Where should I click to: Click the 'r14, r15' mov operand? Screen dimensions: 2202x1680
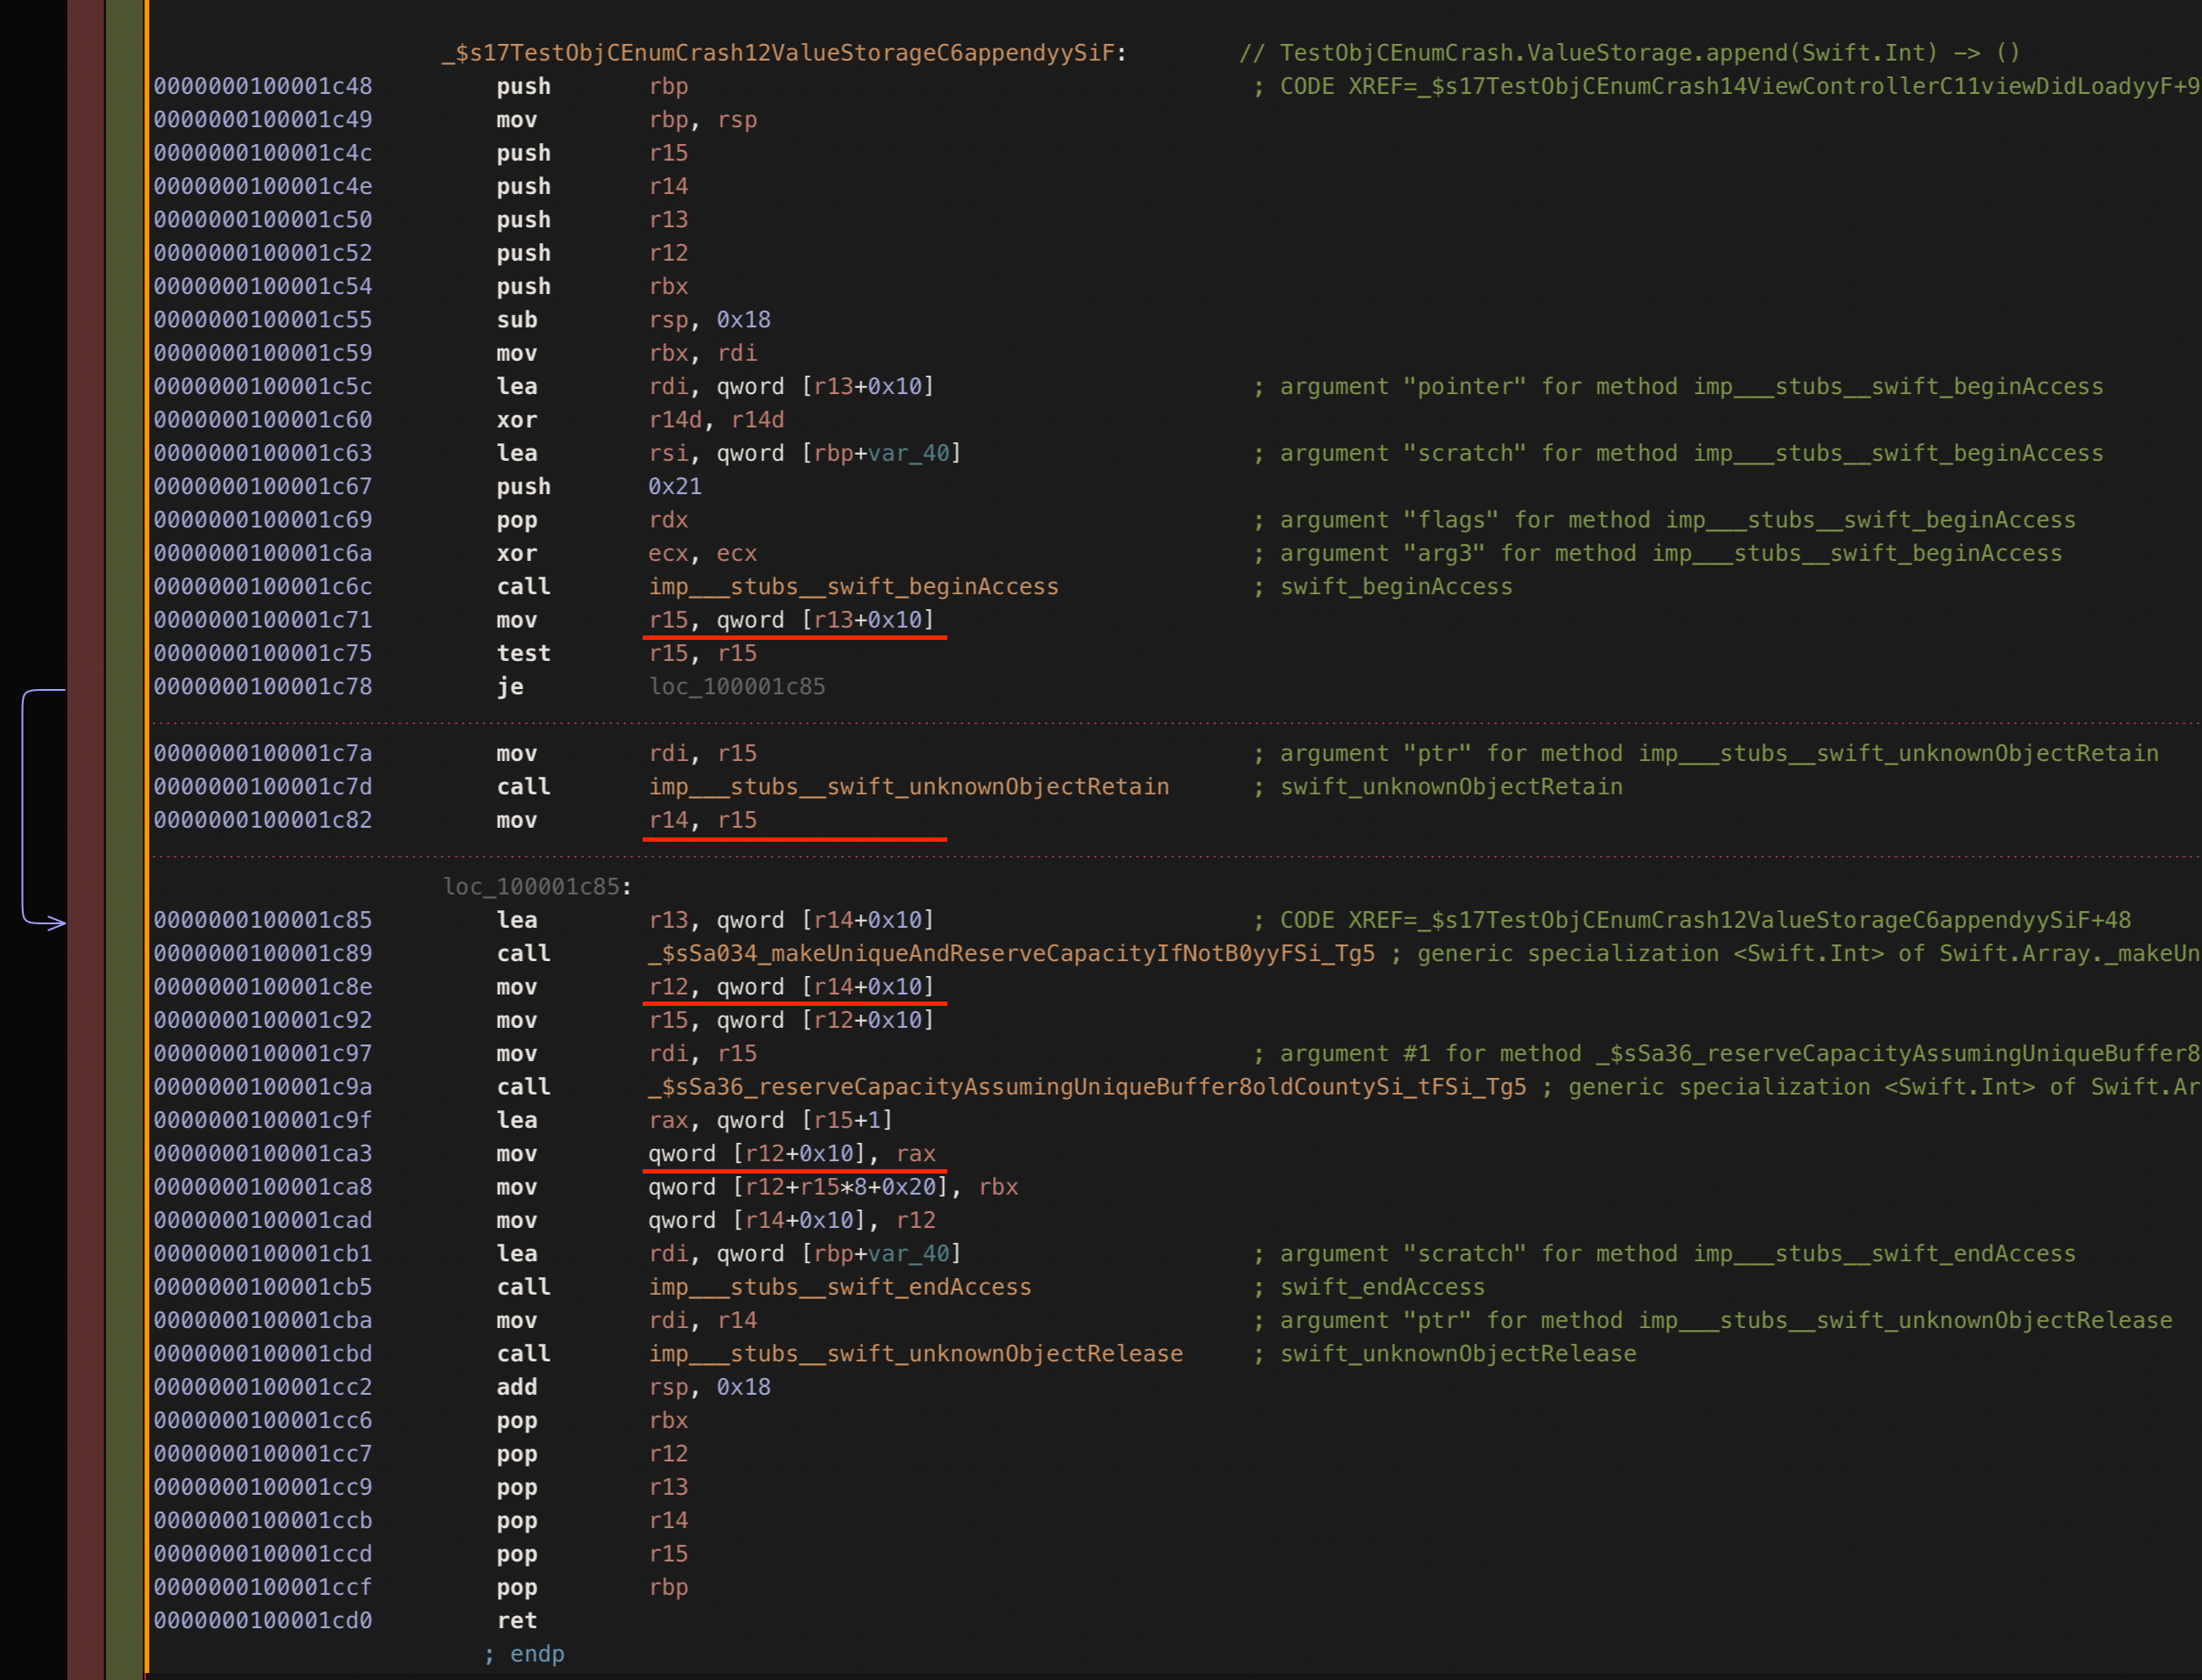coord(703,820)
